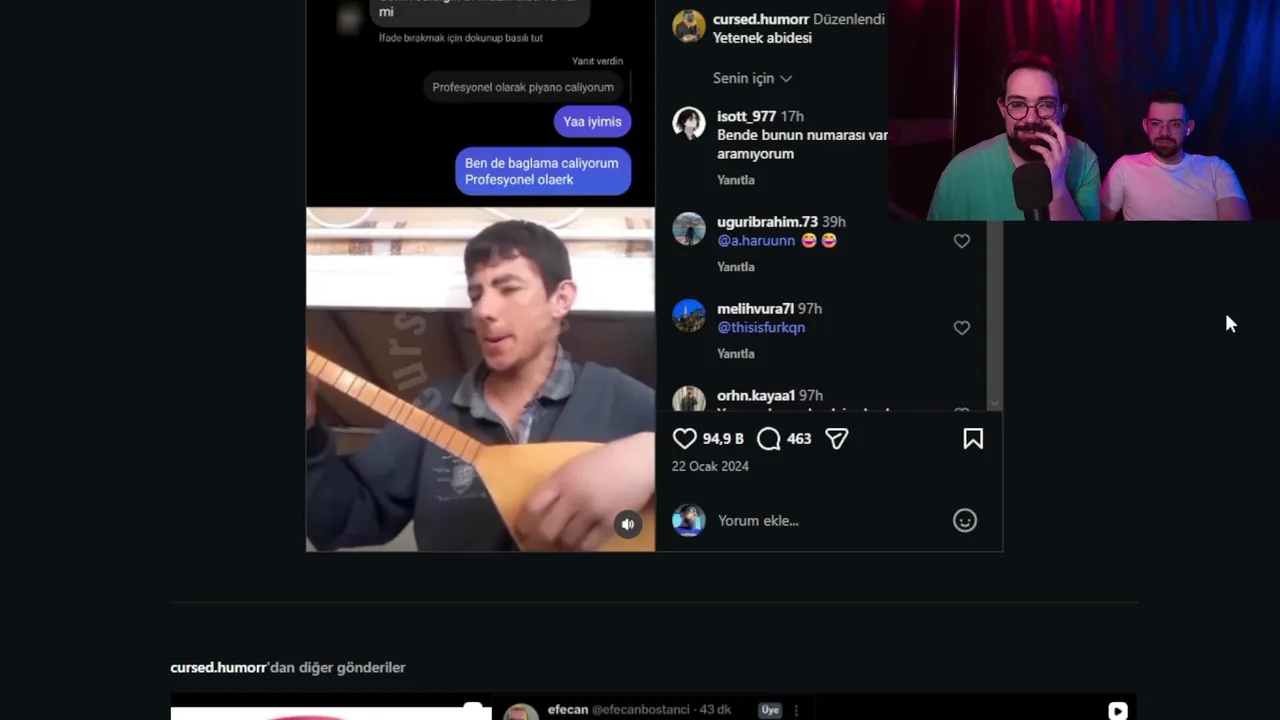1280x720 pixels.
Task: Open @a.haruunn mention link
Action: [x=756, y=241]
